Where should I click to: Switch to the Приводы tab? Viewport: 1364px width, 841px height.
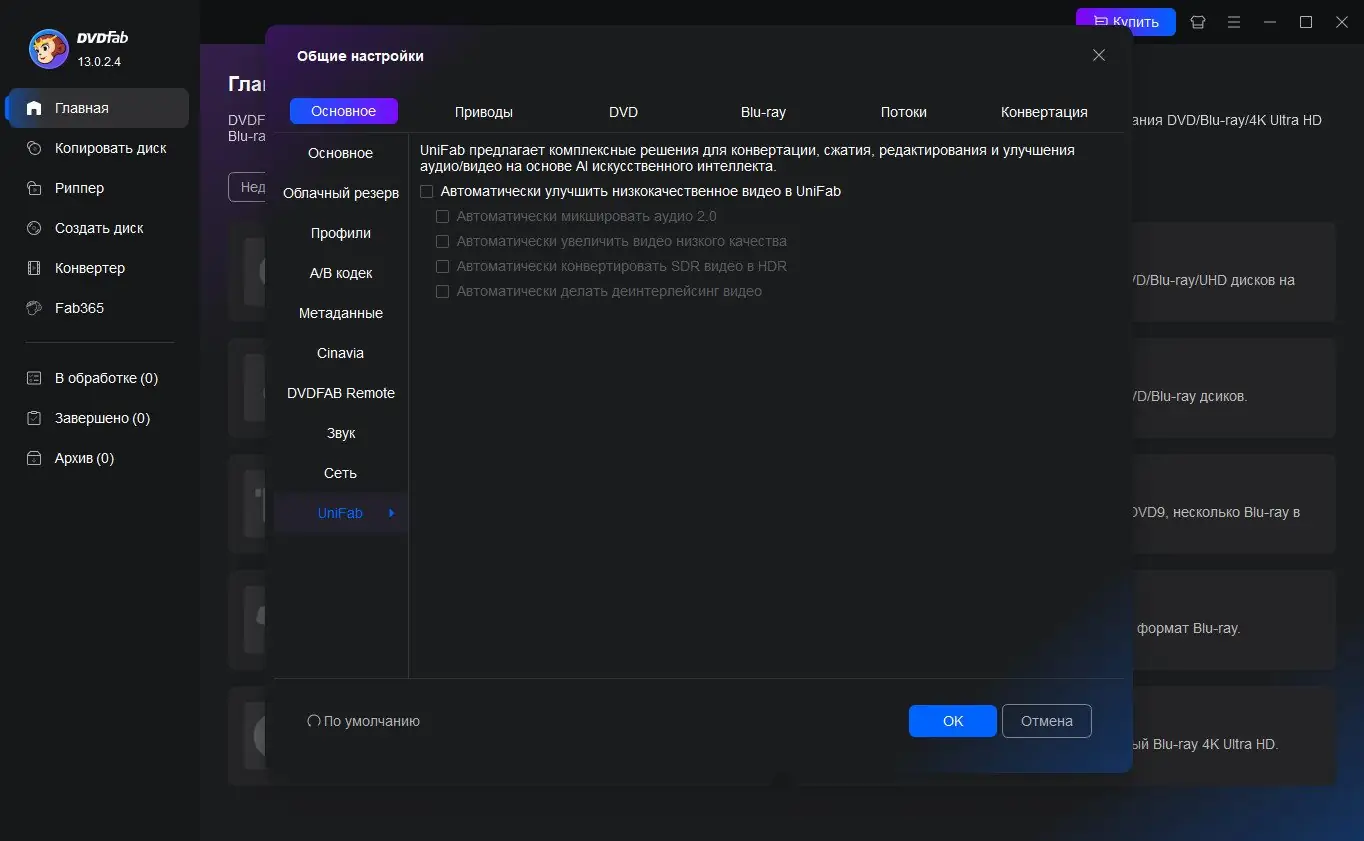coord(484,112)
